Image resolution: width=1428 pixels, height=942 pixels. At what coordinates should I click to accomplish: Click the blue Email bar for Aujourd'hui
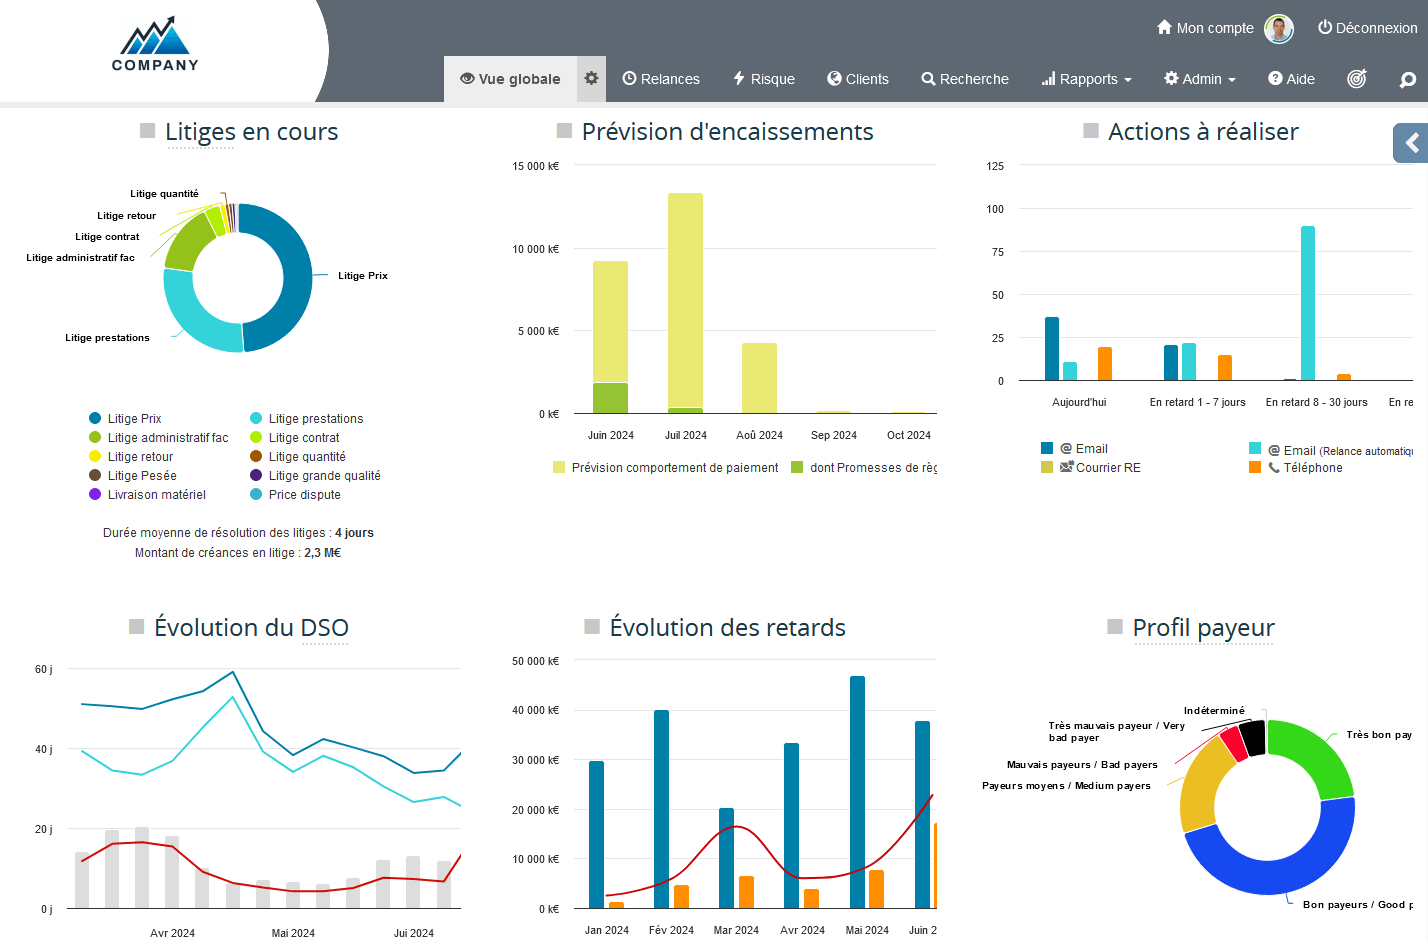pyautogui.click(x=1052, y=348)
